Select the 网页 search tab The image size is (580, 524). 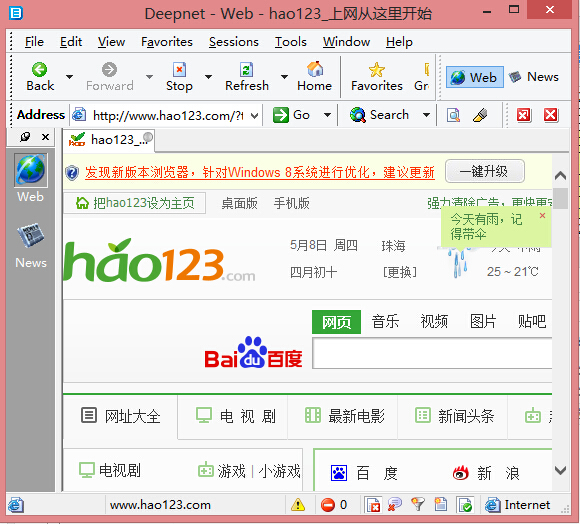[336, 322]
